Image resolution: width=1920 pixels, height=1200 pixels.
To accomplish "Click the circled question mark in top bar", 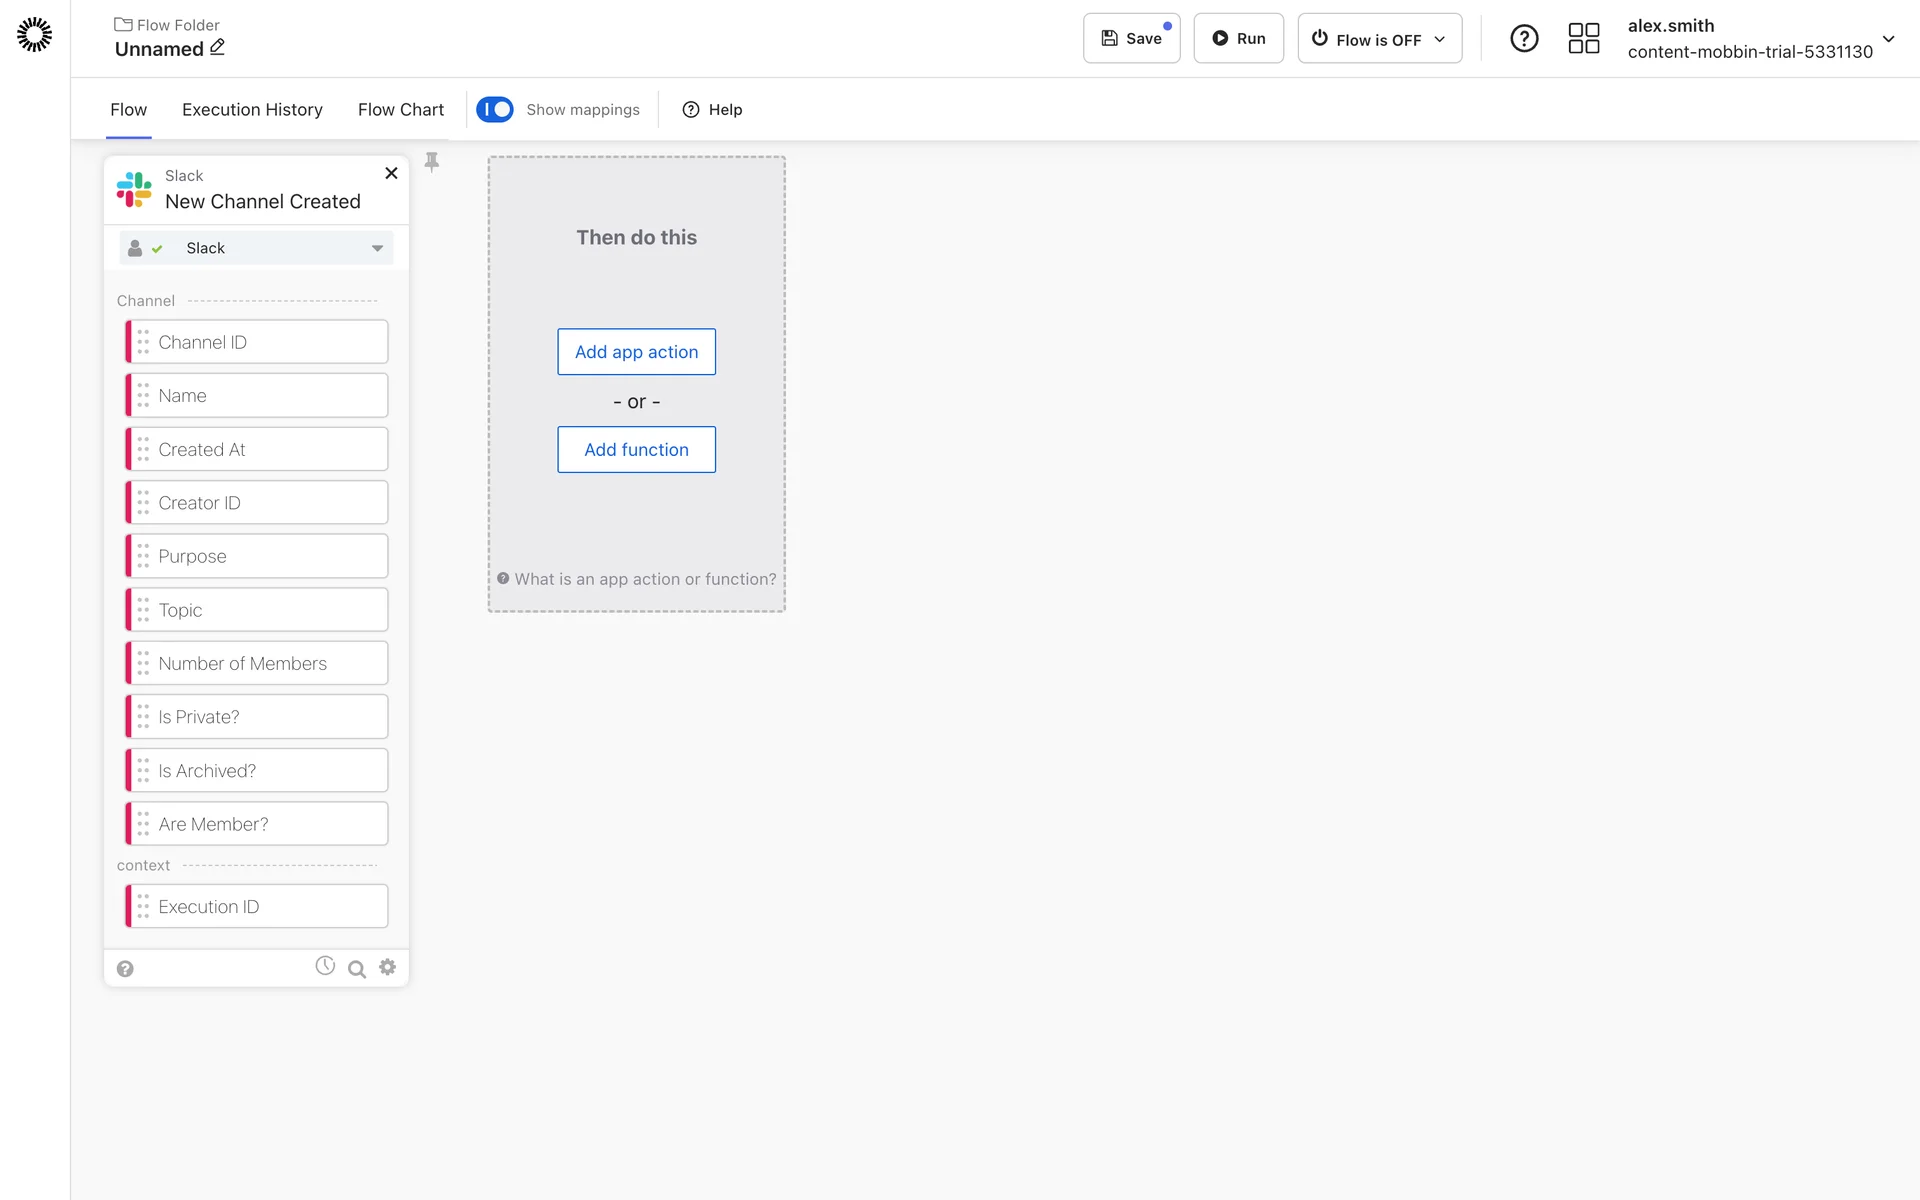I will [1523, 39].
